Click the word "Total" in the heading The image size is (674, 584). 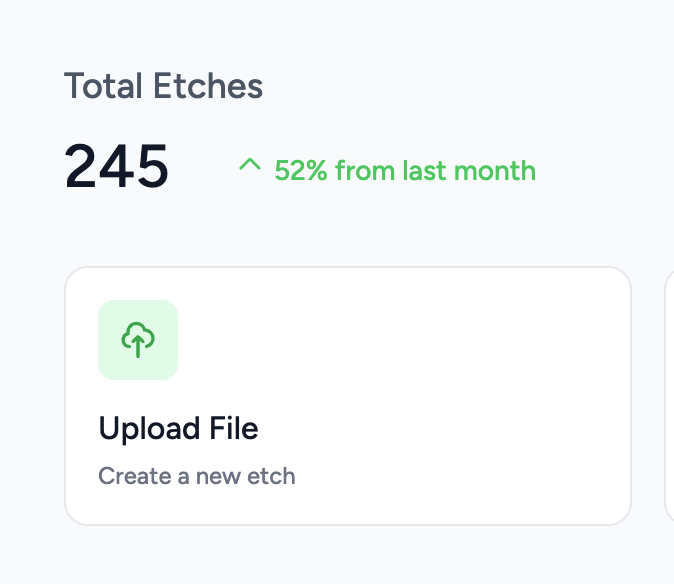point(105,87)
